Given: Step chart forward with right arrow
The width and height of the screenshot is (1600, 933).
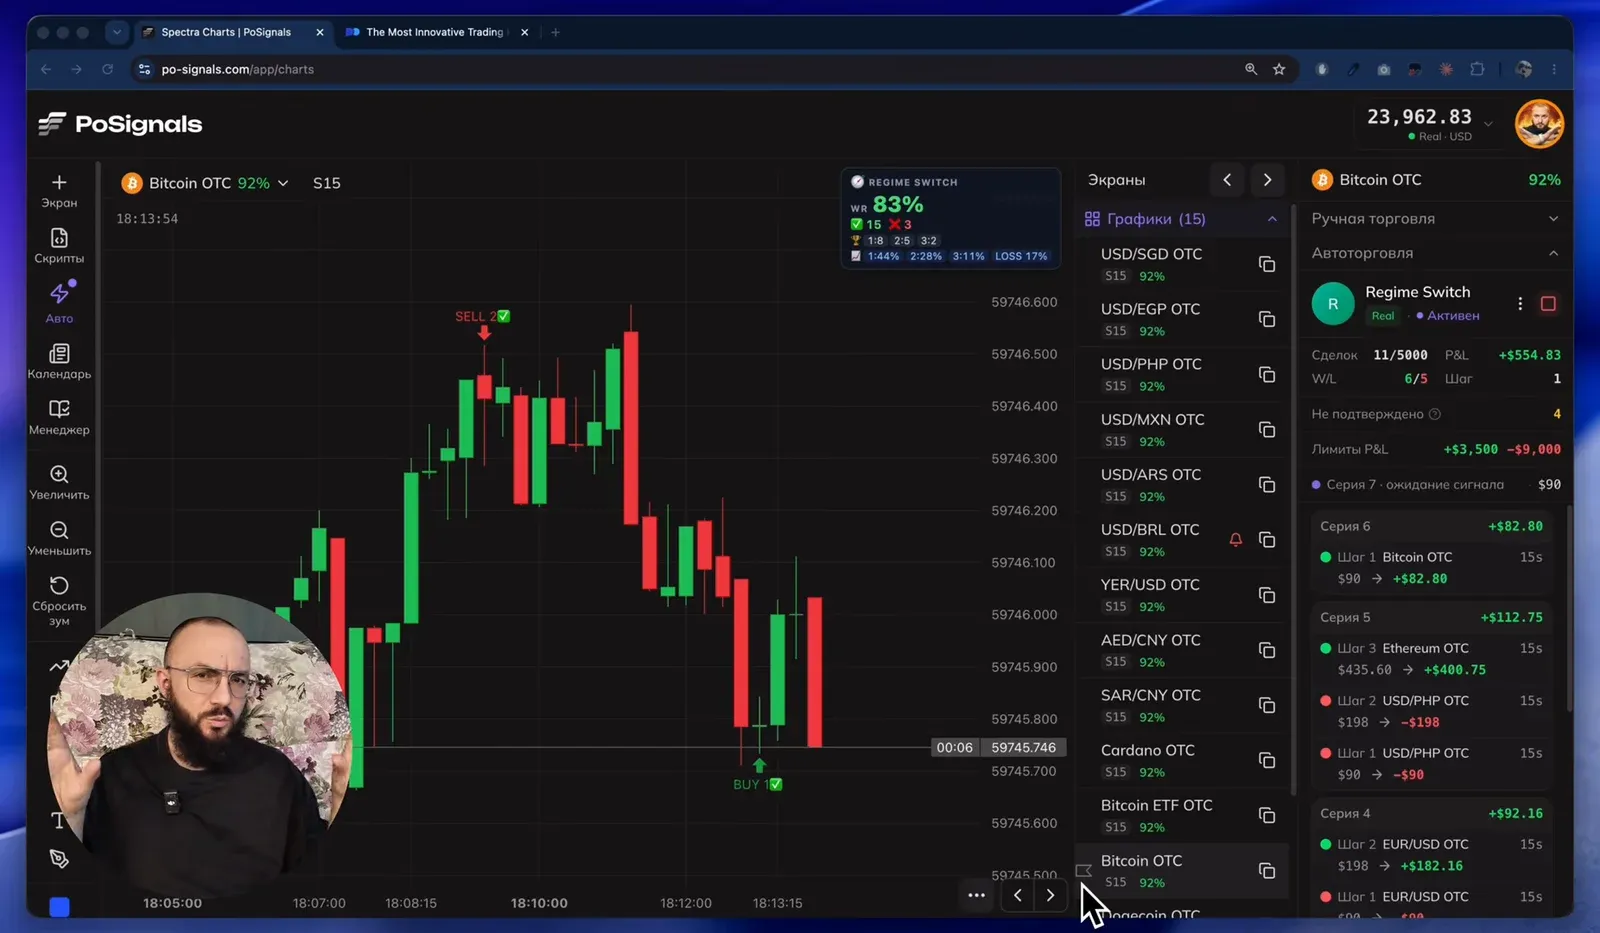Looking at the screenshot, I should point(1050,895).
